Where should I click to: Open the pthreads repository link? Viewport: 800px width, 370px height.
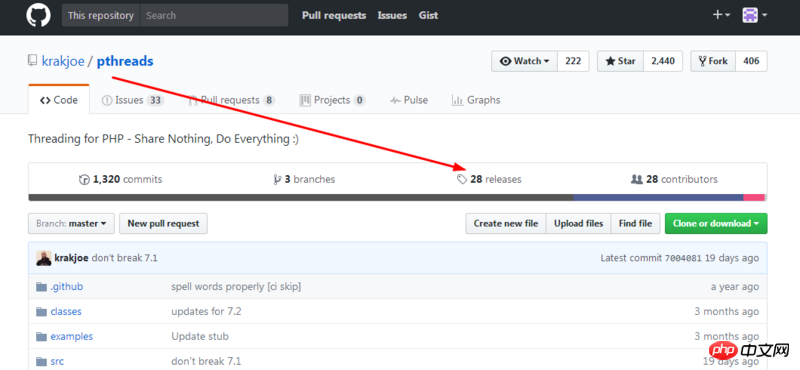[125, 61]
